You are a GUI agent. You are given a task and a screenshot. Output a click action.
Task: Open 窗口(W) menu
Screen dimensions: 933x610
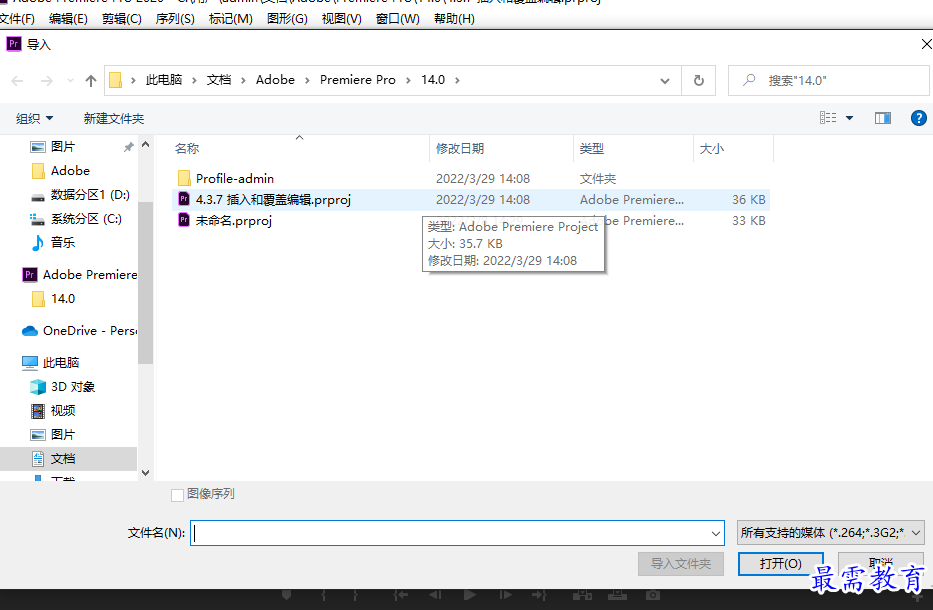point(397,18)
